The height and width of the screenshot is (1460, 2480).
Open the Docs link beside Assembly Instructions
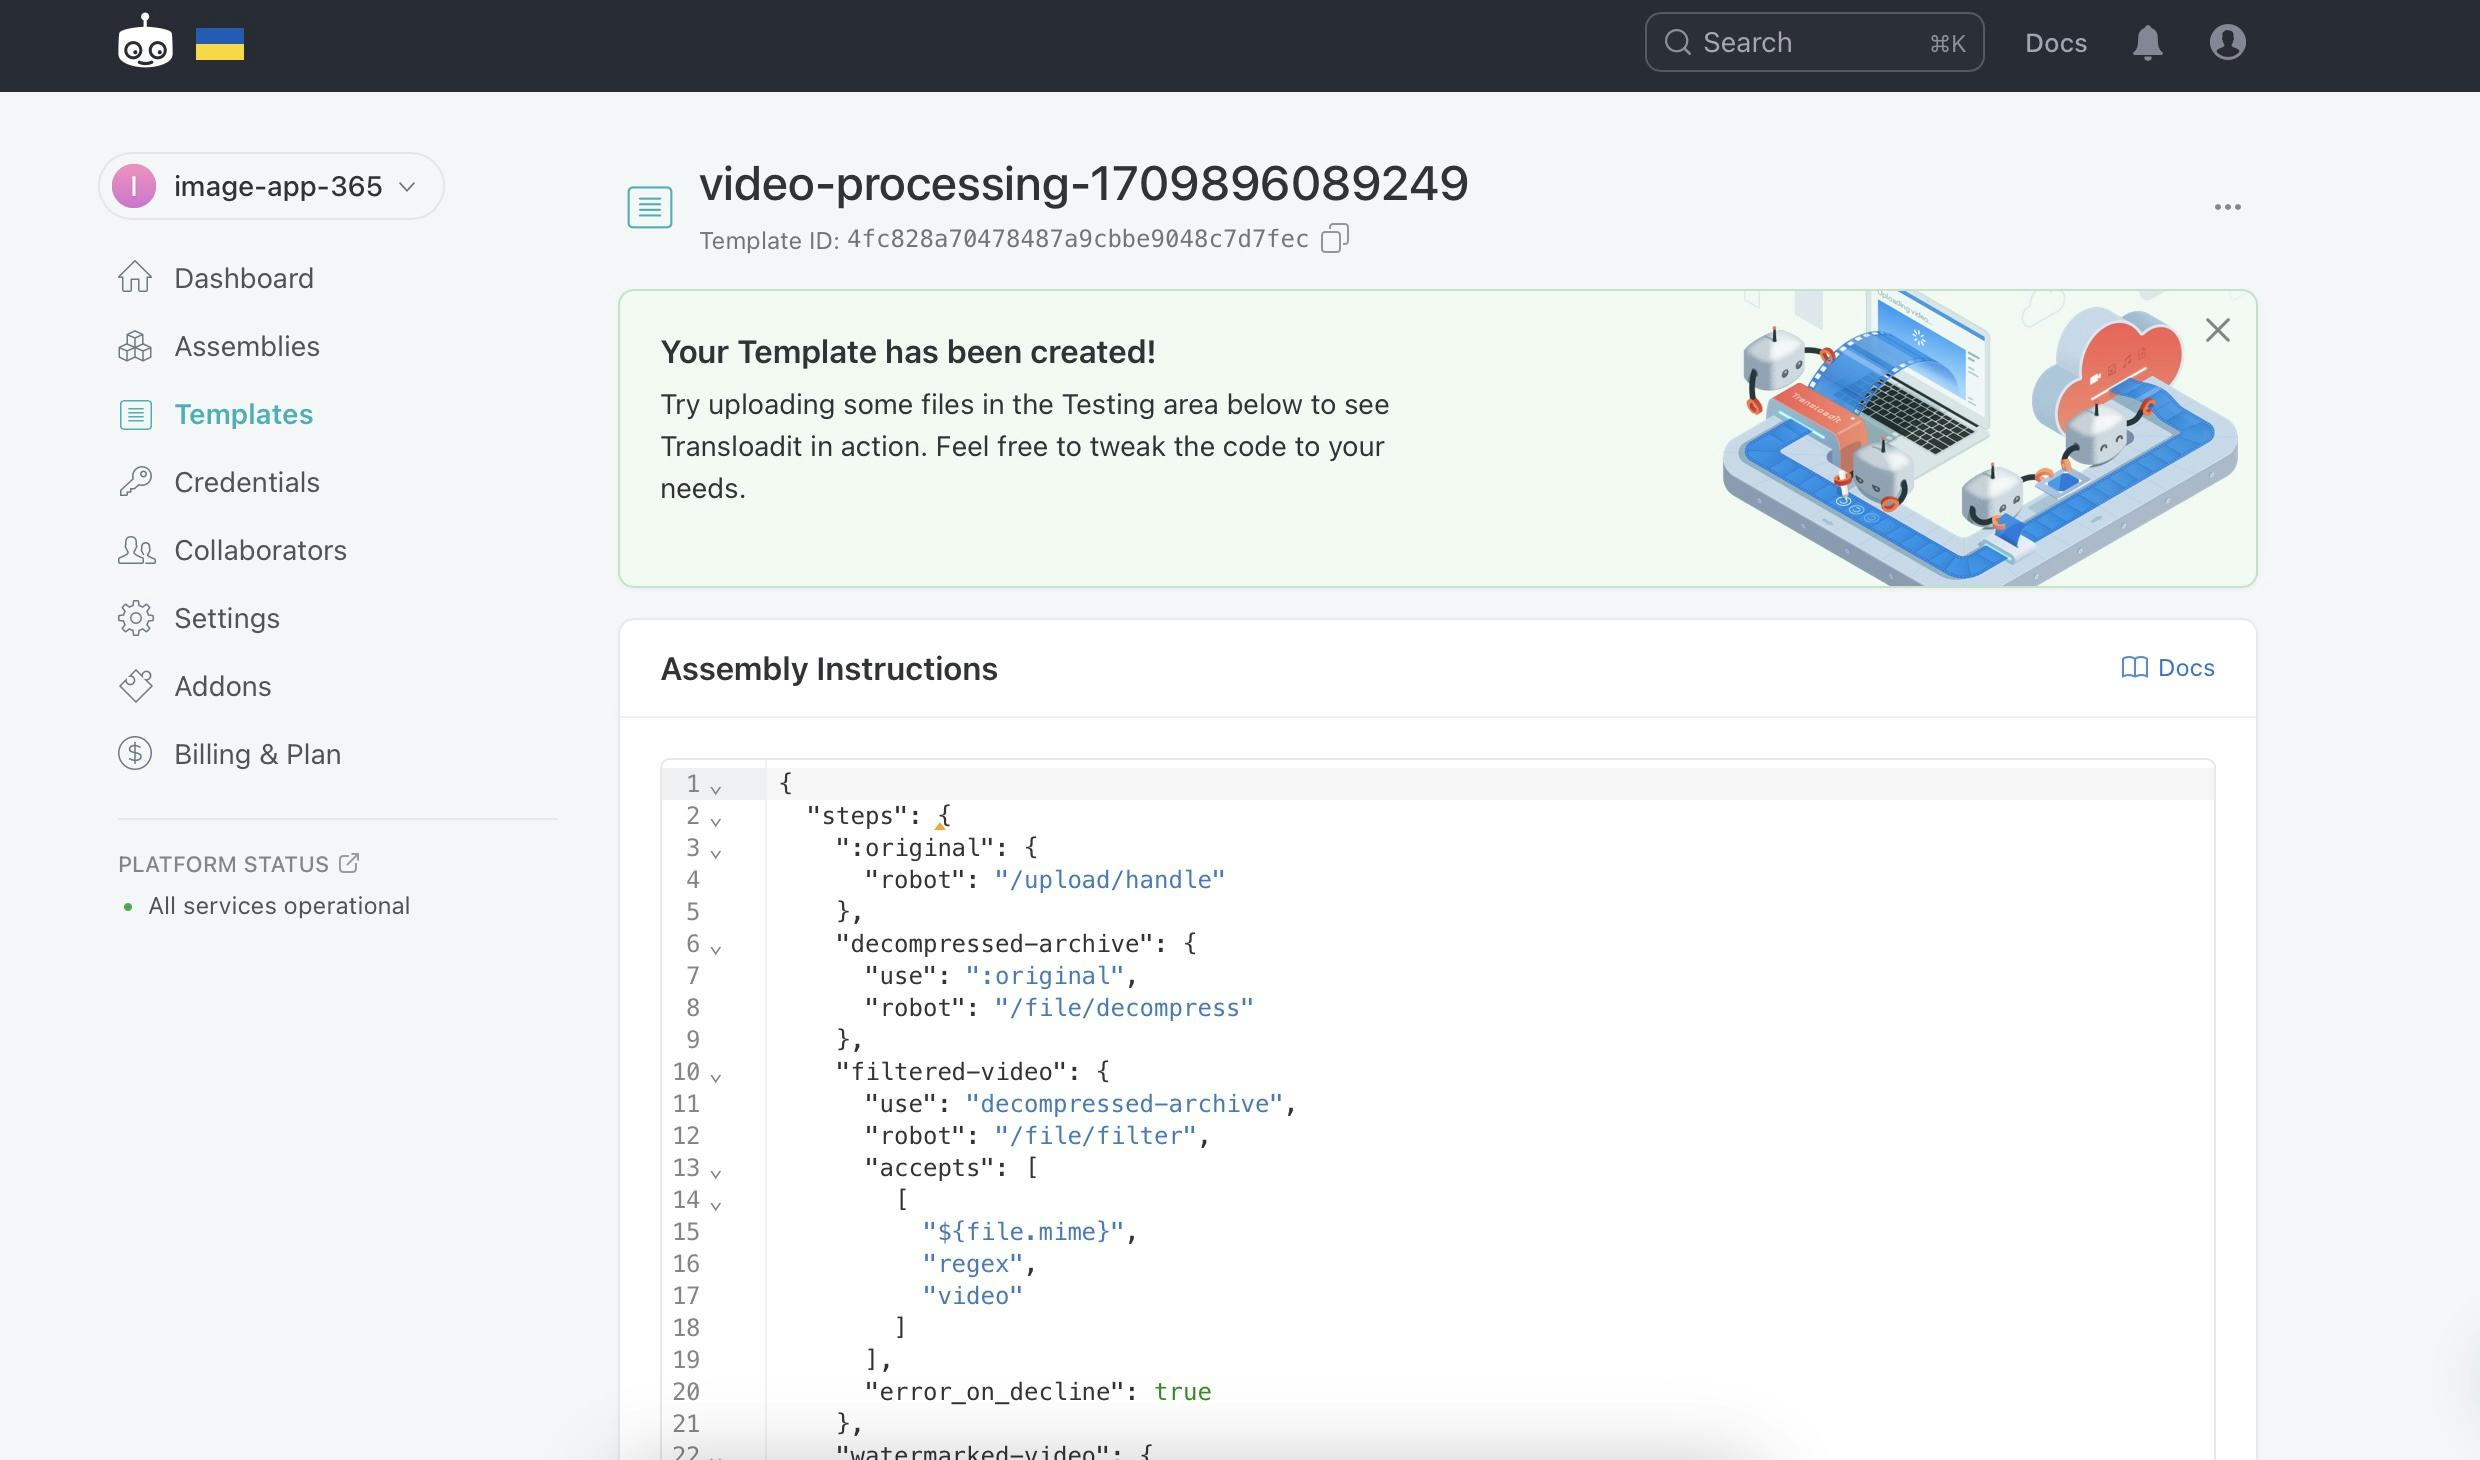pos(2168,668)
